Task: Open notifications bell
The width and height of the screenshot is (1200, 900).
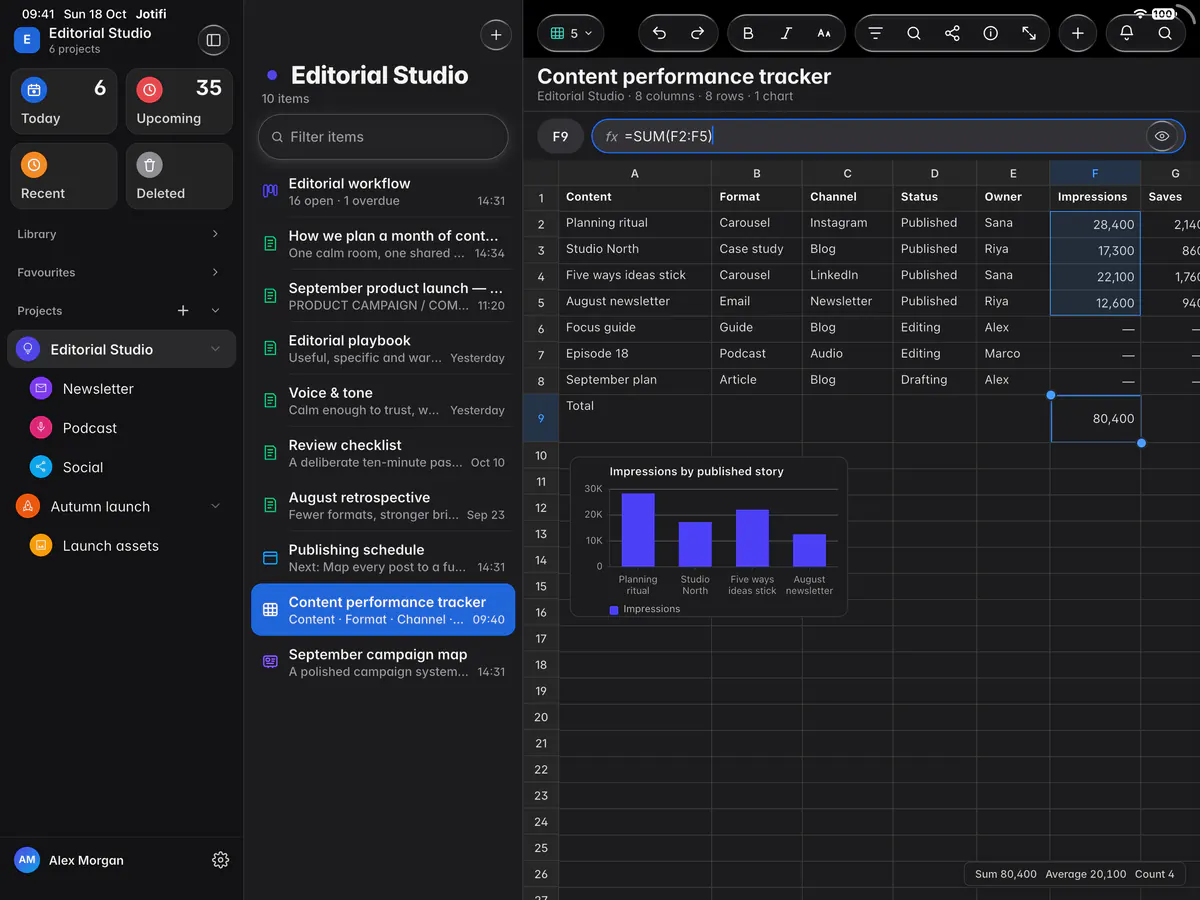Action: (1126, 33)
